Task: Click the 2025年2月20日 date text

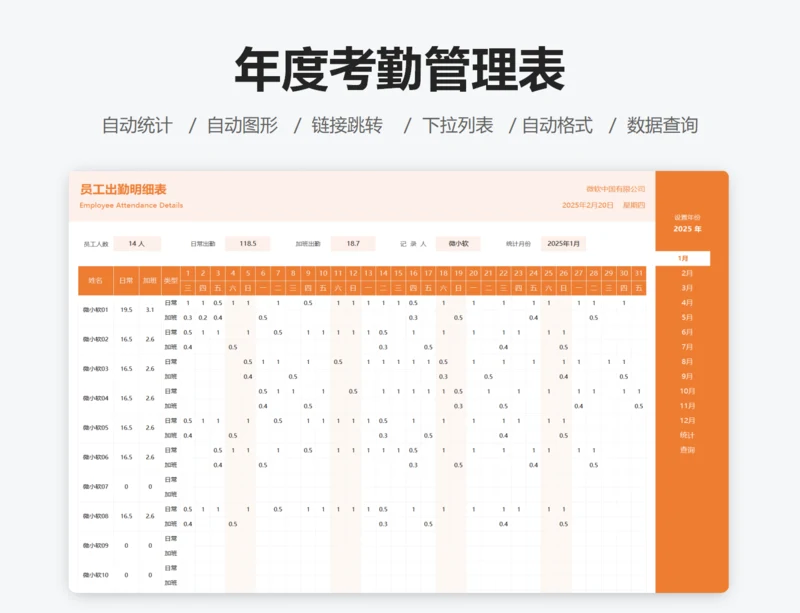Action: pyautogui.click(x=588, y=205)
